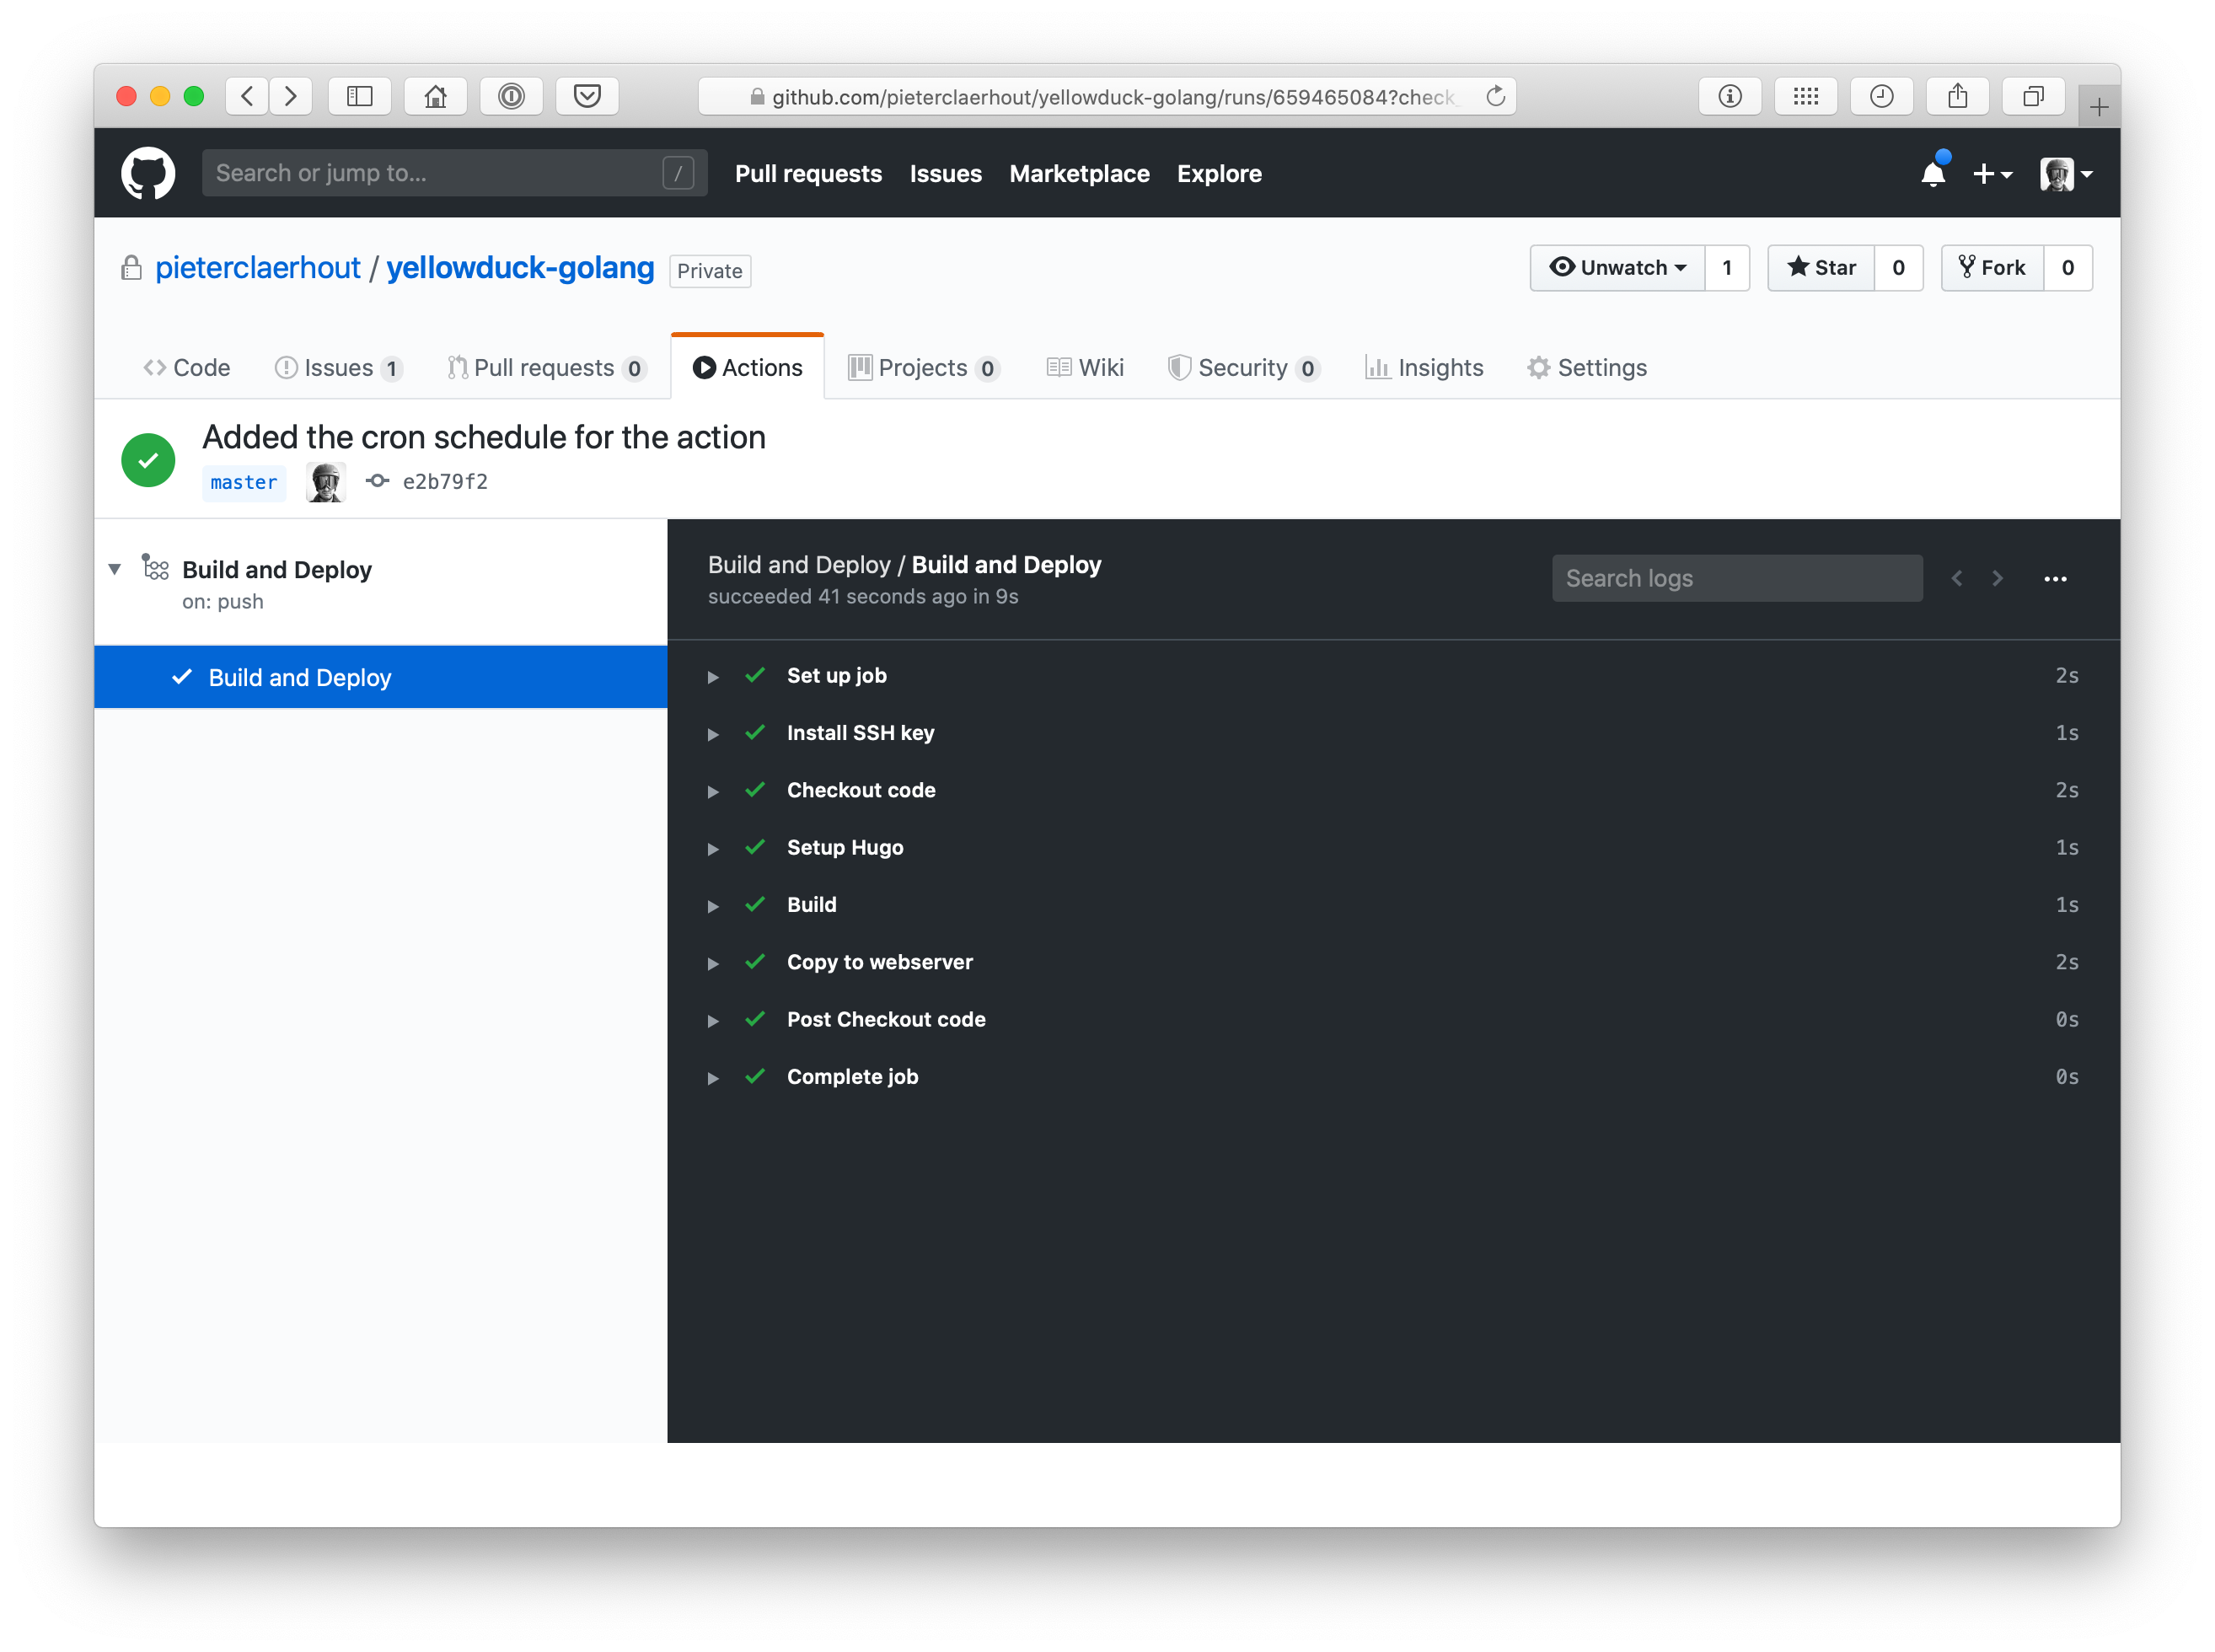
Task: Click Pull requests in the top navigation
Action: [808, 173]
